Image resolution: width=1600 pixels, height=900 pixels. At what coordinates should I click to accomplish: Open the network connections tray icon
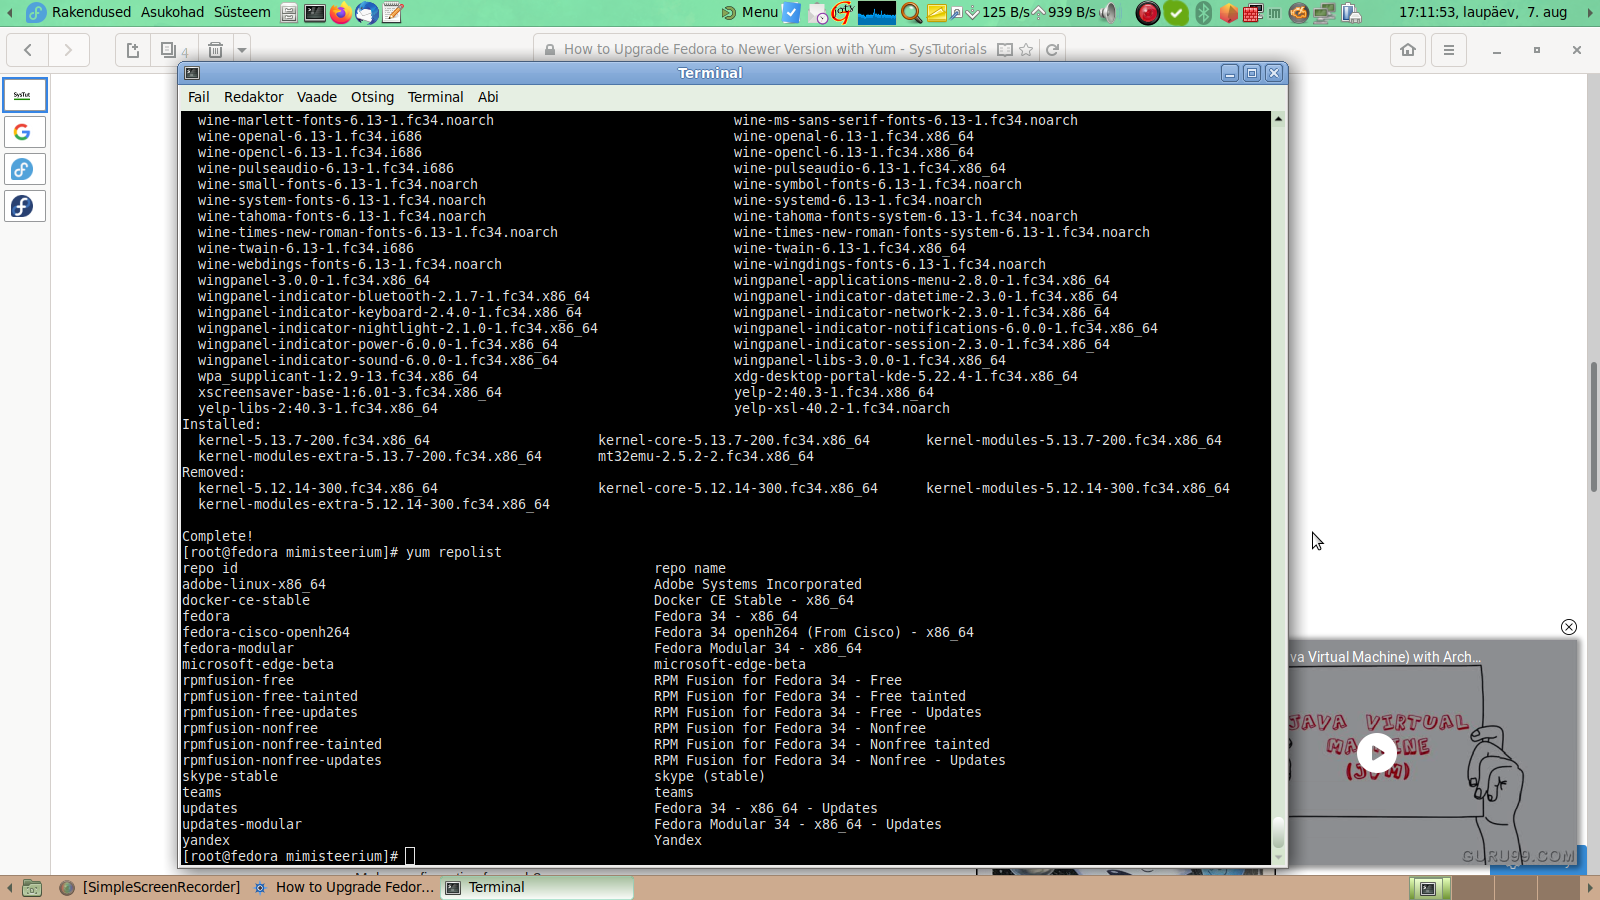click(1325, 13)
